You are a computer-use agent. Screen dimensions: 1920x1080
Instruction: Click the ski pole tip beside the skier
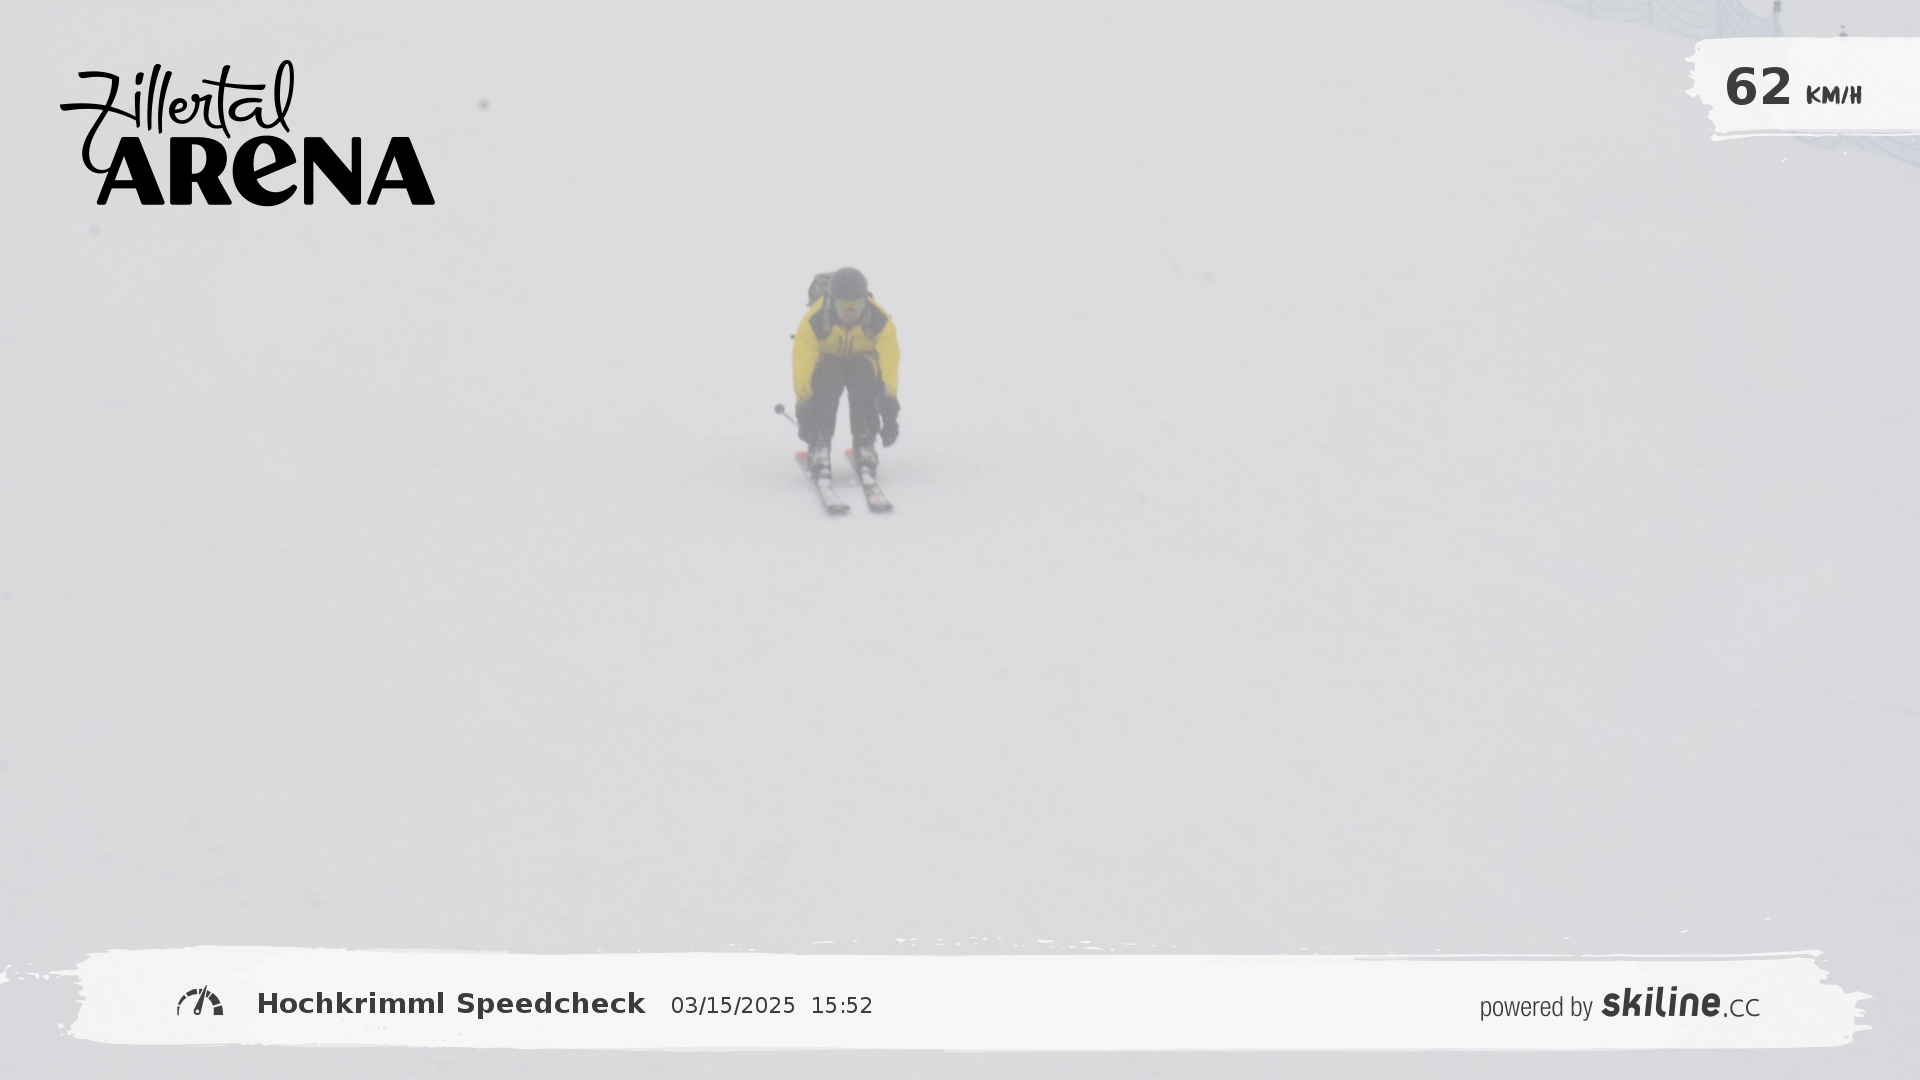pyautogui.click(x=779, y=408)
